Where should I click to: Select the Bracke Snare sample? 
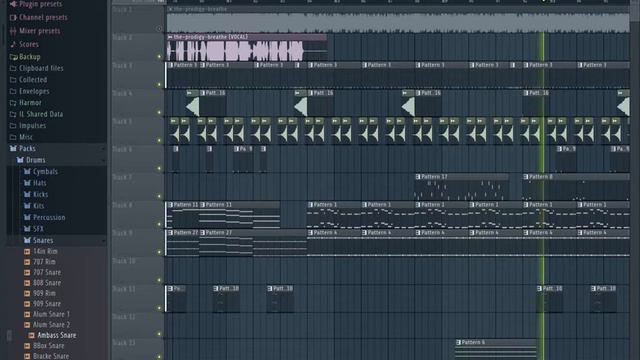pyautogui.click(x=51, y=356)
